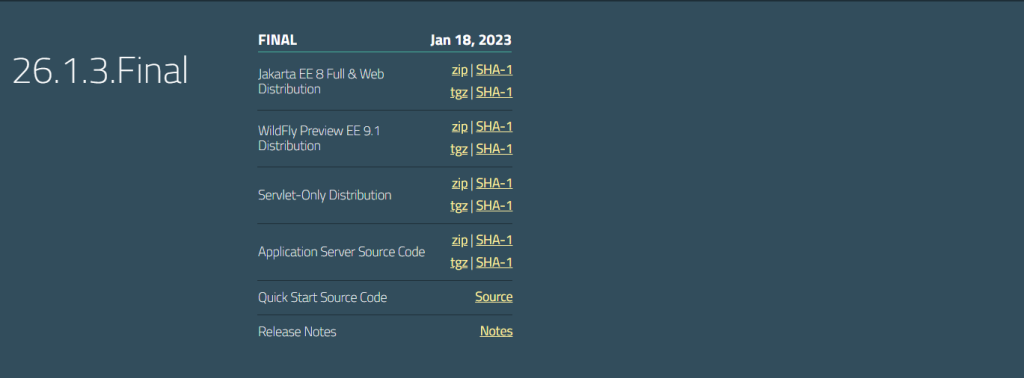Download Application Server Source Code zip

[459, 240]
